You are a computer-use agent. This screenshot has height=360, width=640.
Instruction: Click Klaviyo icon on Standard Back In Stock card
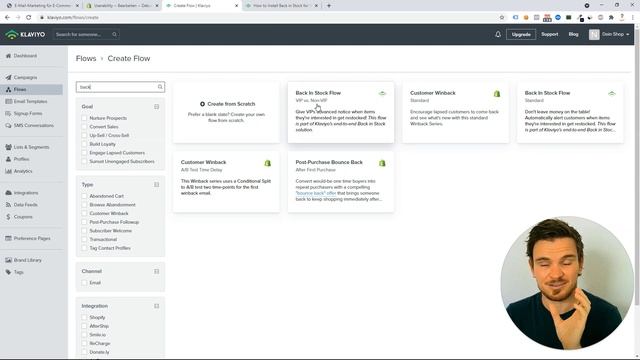(611, 93)
